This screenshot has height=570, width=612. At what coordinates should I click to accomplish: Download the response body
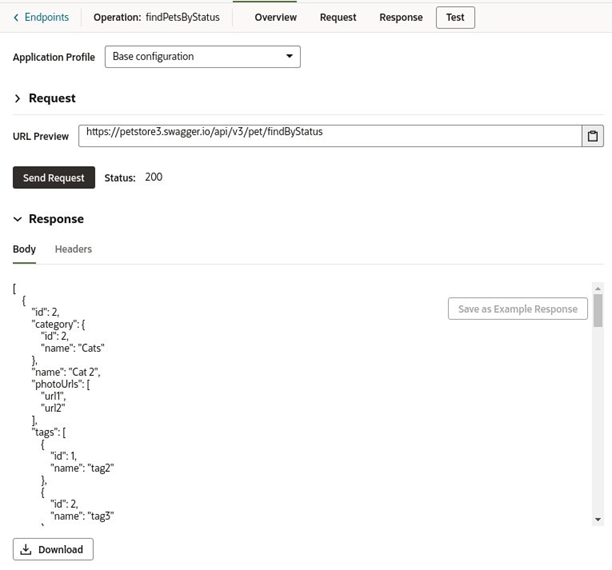click(x=53, y=549)
